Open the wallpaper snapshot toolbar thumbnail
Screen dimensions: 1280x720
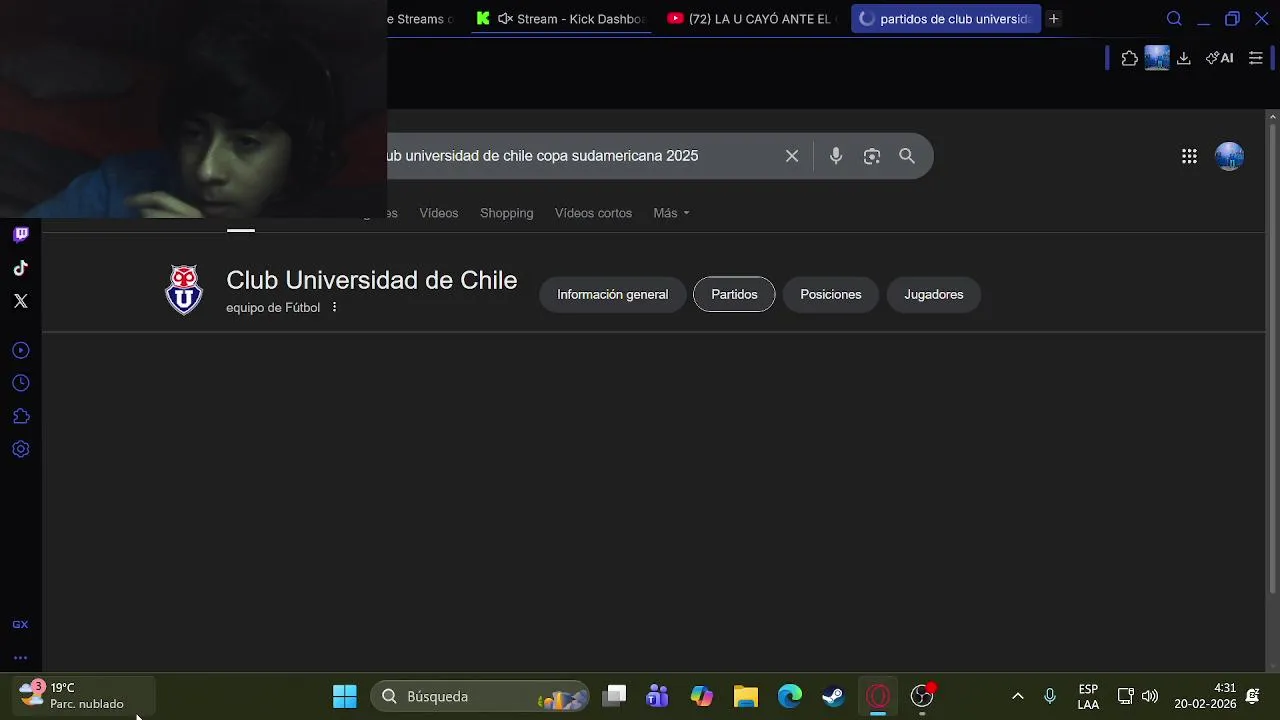click(1157, 58)
